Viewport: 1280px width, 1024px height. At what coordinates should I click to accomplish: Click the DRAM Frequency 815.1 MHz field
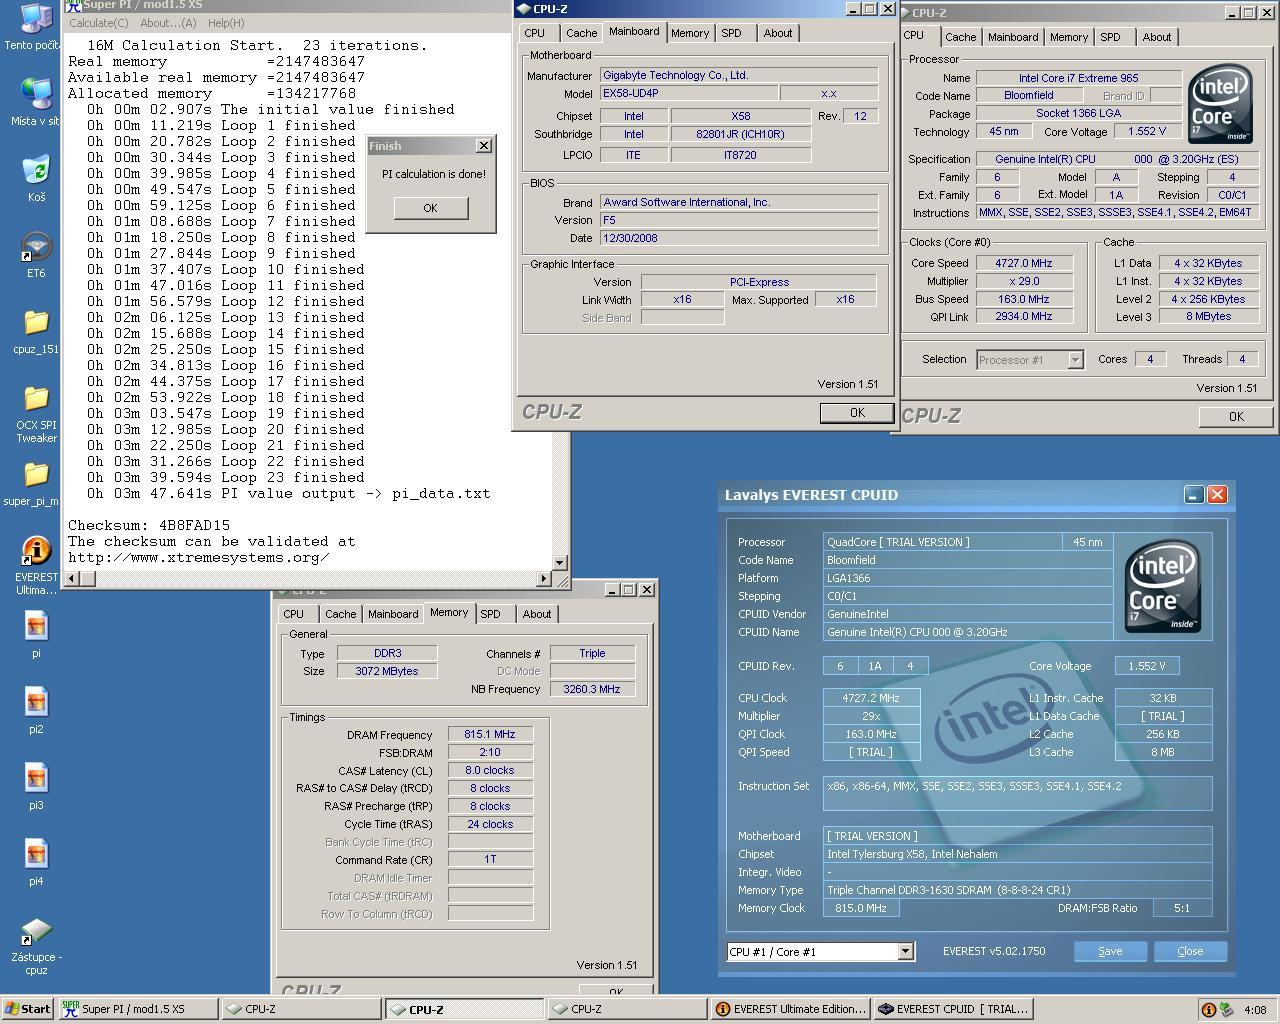(490, 734)
